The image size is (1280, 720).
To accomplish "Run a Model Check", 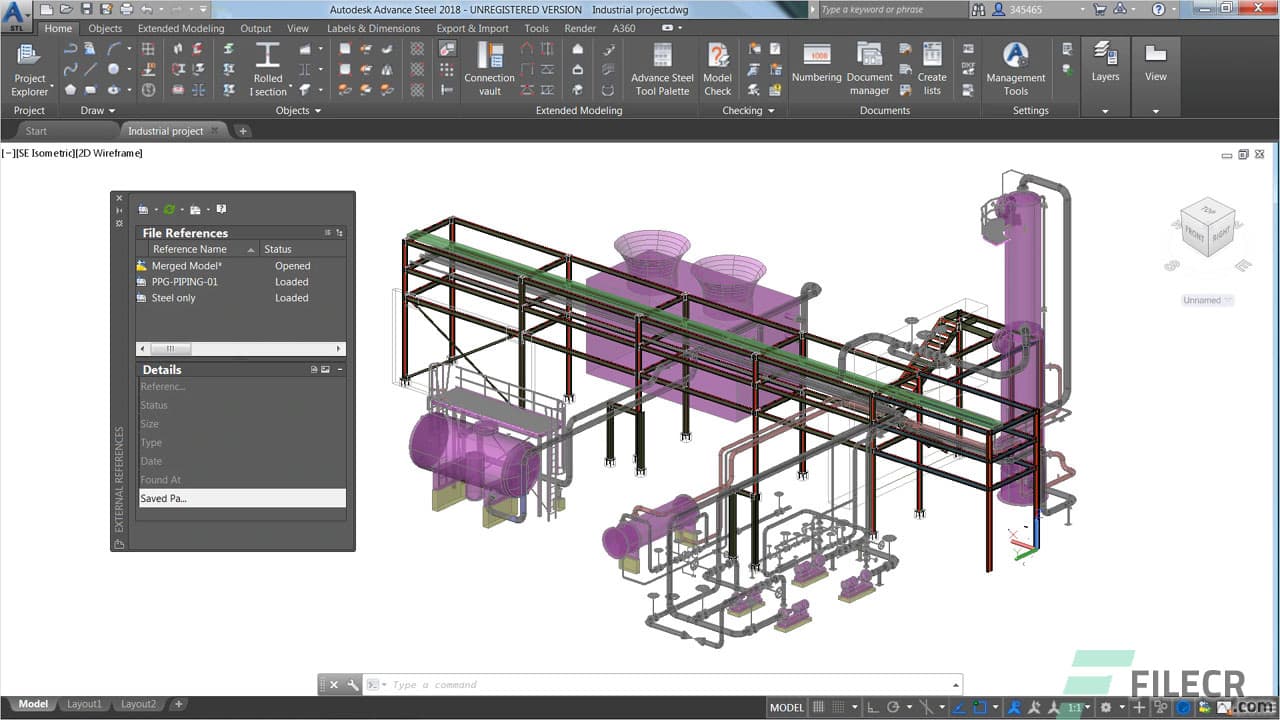I will pos(717,70).
